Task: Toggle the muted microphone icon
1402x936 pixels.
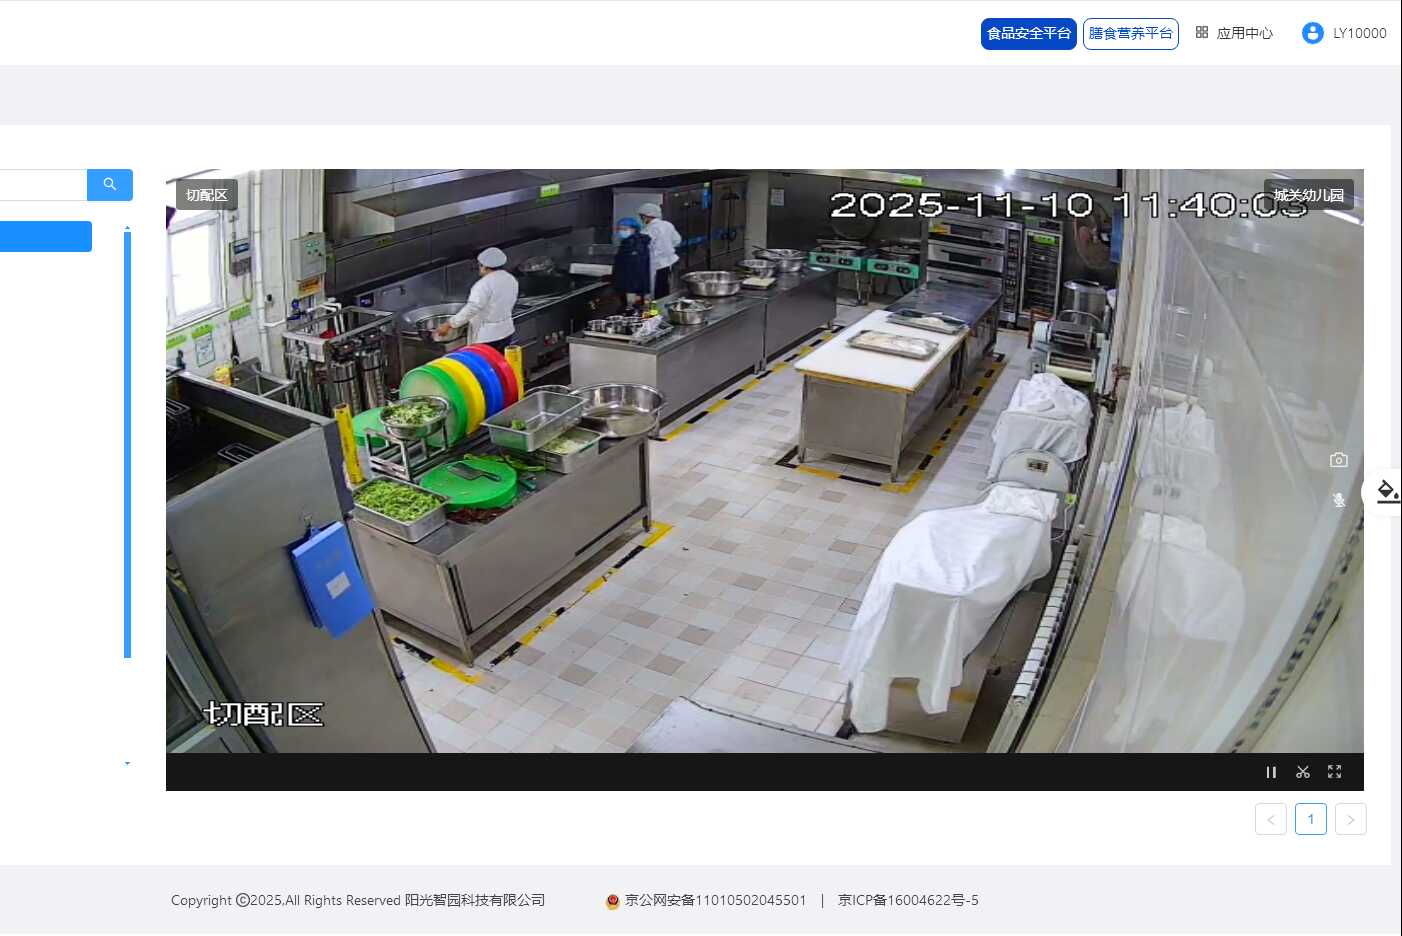Action: click(1338, 500)
